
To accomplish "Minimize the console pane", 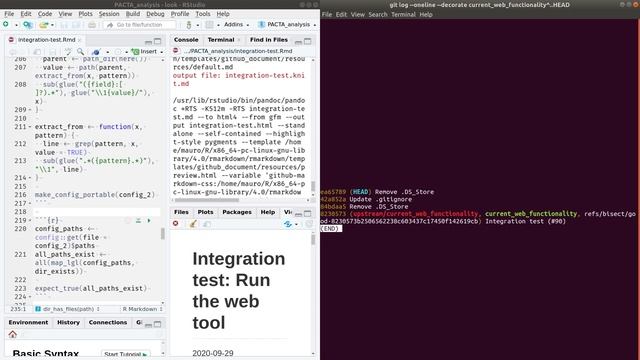I will [x=298, y=42].
